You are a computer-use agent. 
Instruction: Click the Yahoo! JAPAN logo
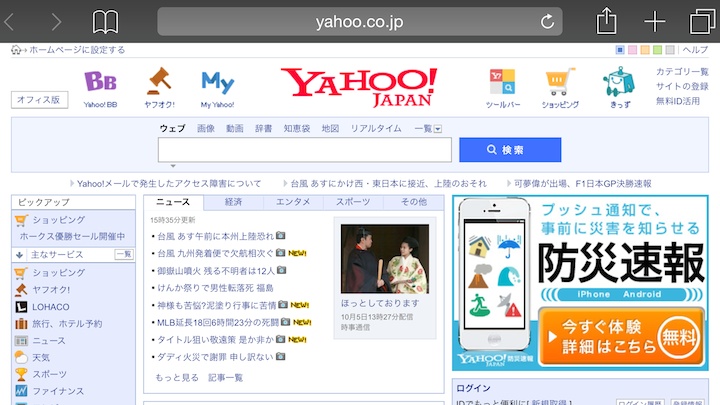(359, 87)
